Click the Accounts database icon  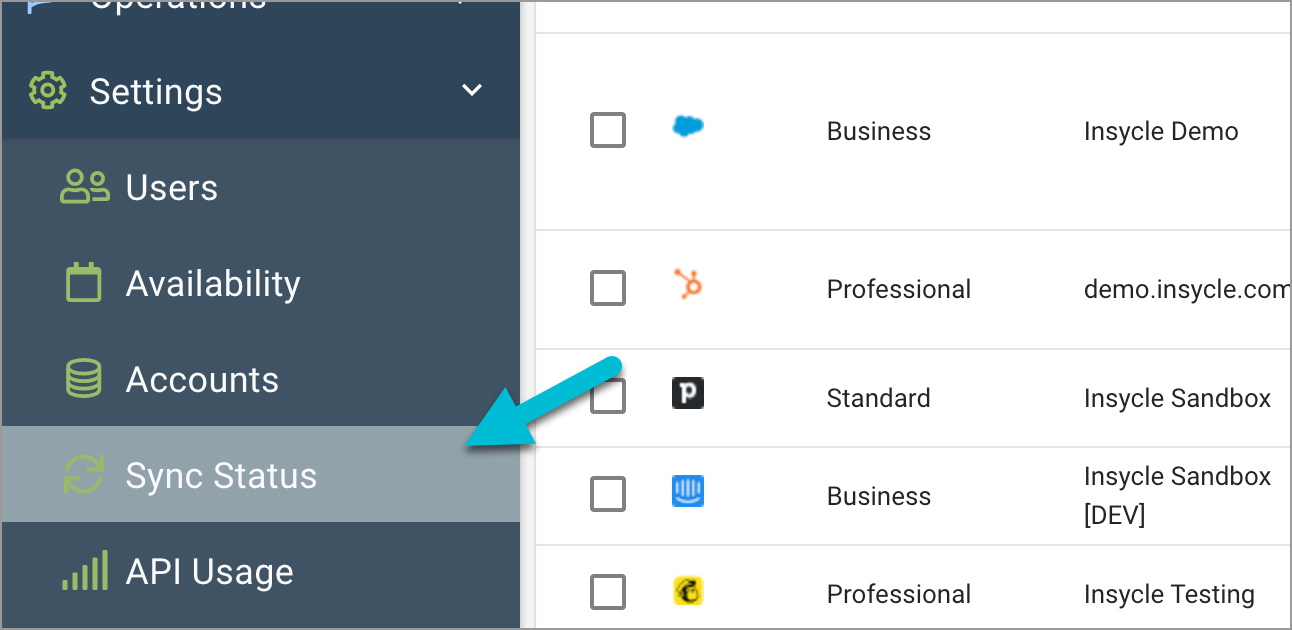point(84,379)
